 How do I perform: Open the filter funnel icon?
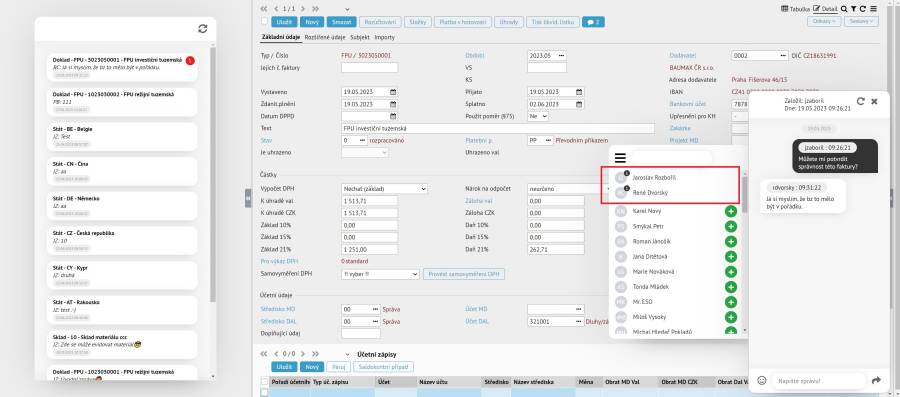(x=854, y=9)
